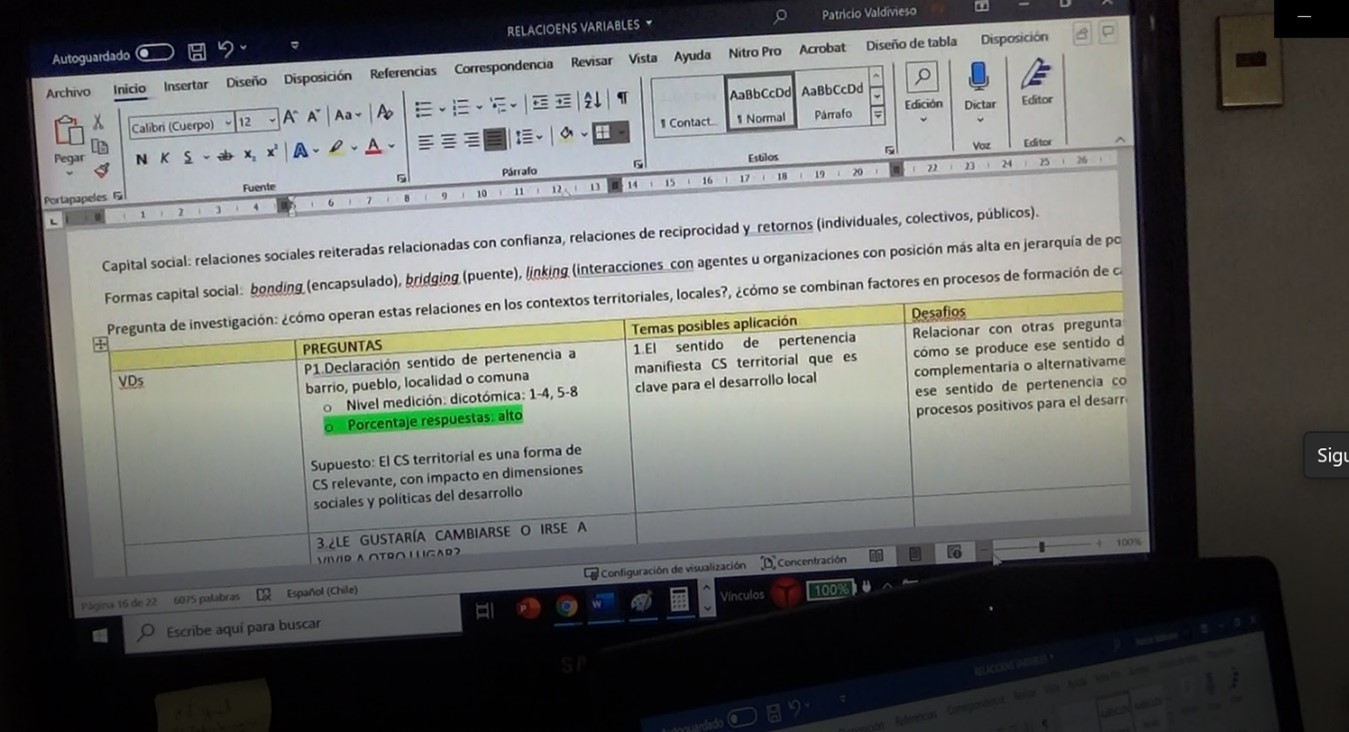
Task: Collapse the ribbon with the chevron
Action: (x=1121, y=140)
